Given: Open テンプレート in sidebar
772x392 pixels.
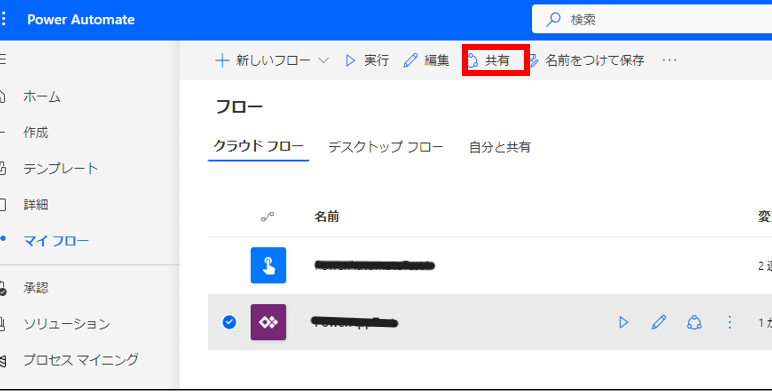Looking at the screenshot, I should coord(61,168).
